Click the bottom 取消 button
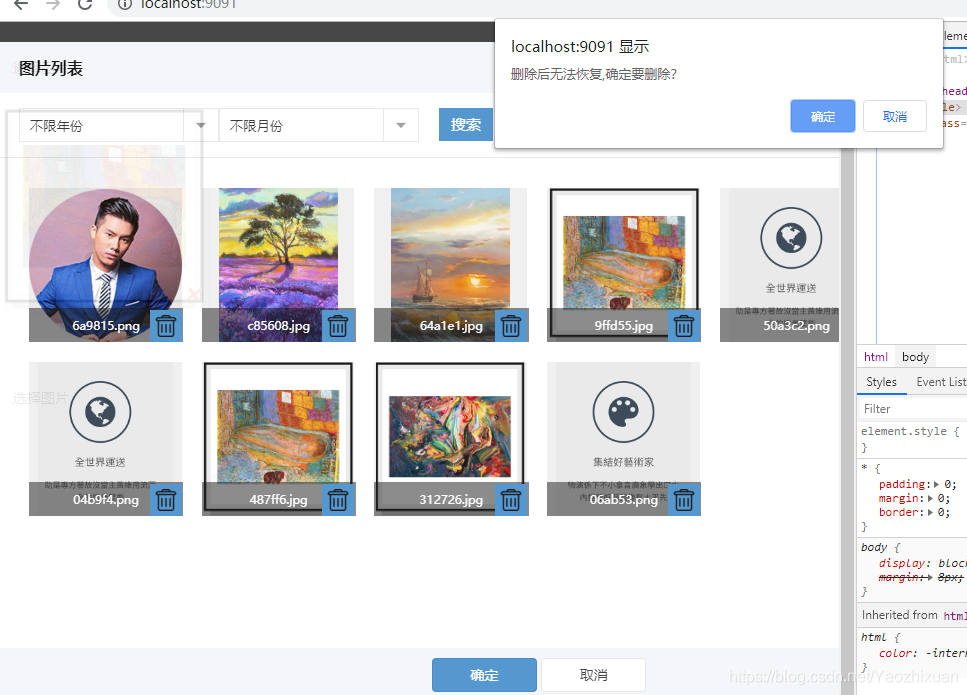The width and height of the screenshot is (967, 695). (593, 675)
